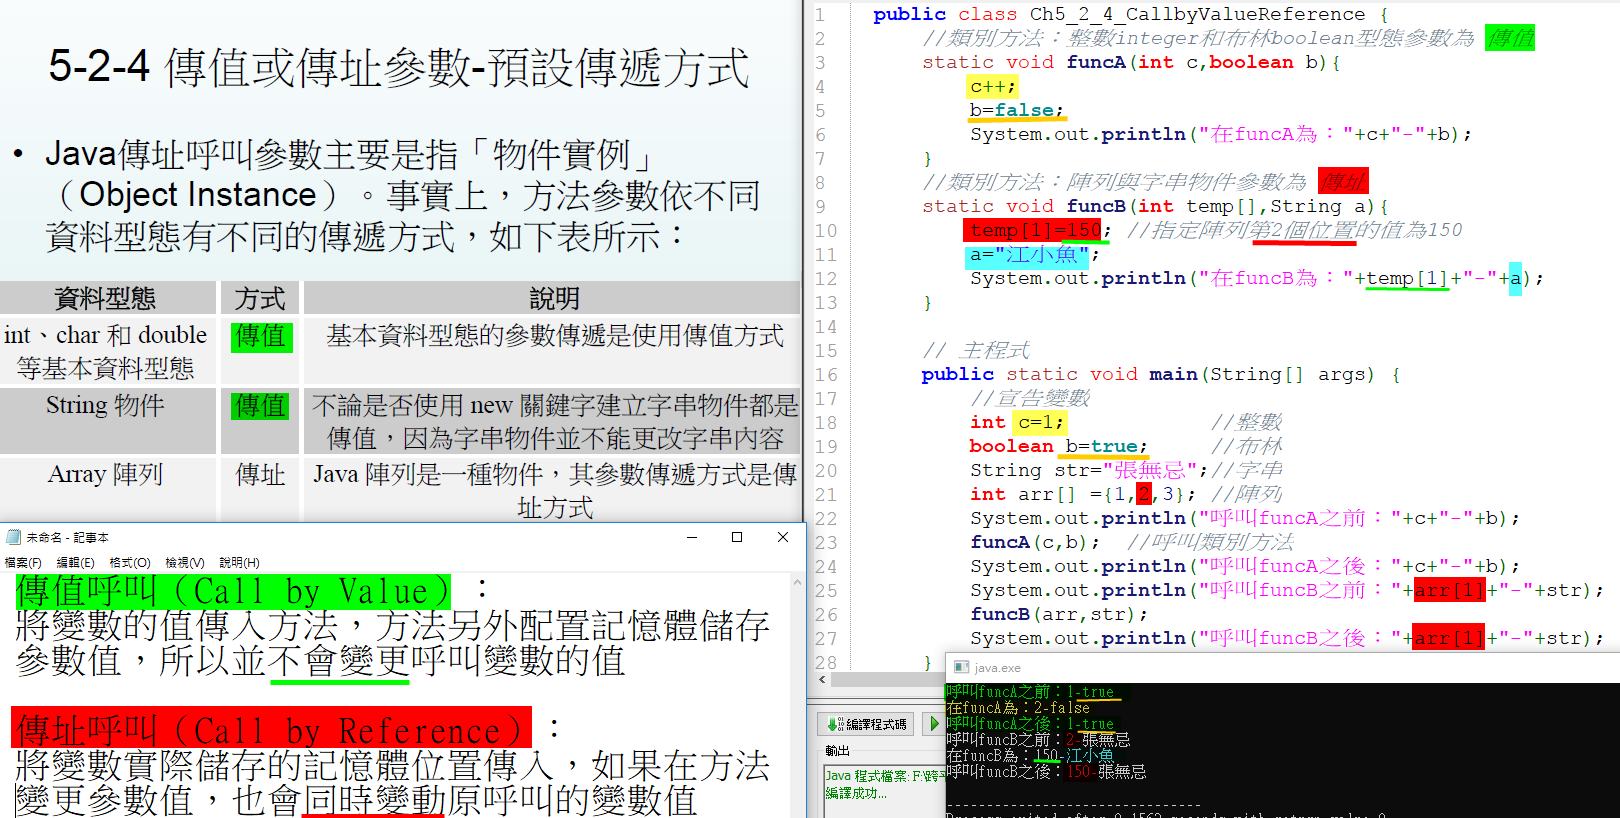Click the code editor's left scroll arrow
The width and height of the screenshot is (1620, 818).
click(822, 680)
